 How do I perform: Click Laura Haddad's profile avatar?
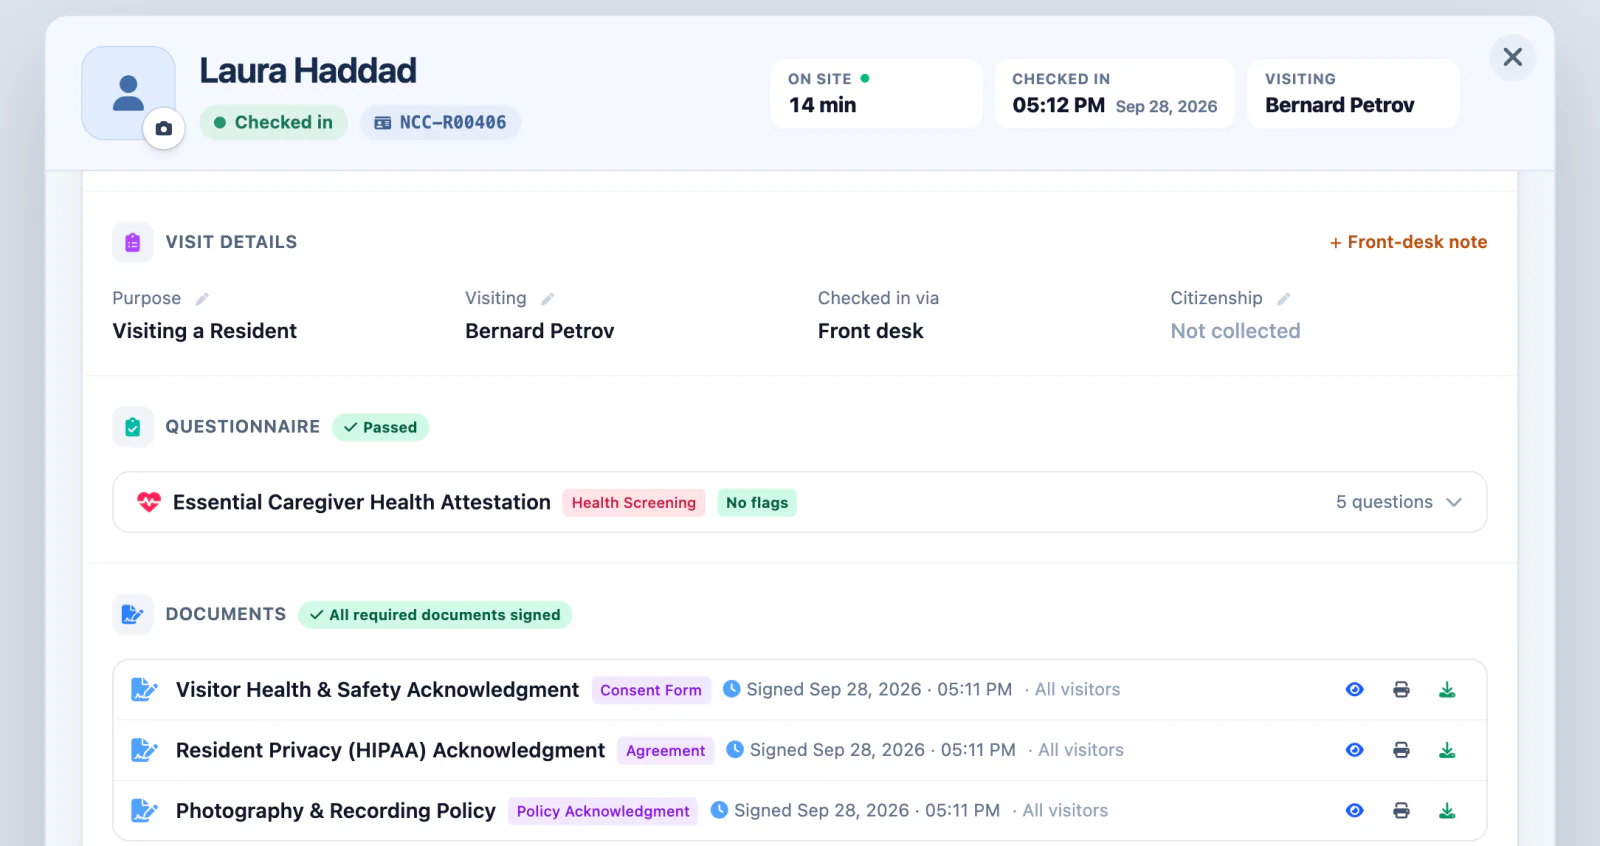point(128,93)
